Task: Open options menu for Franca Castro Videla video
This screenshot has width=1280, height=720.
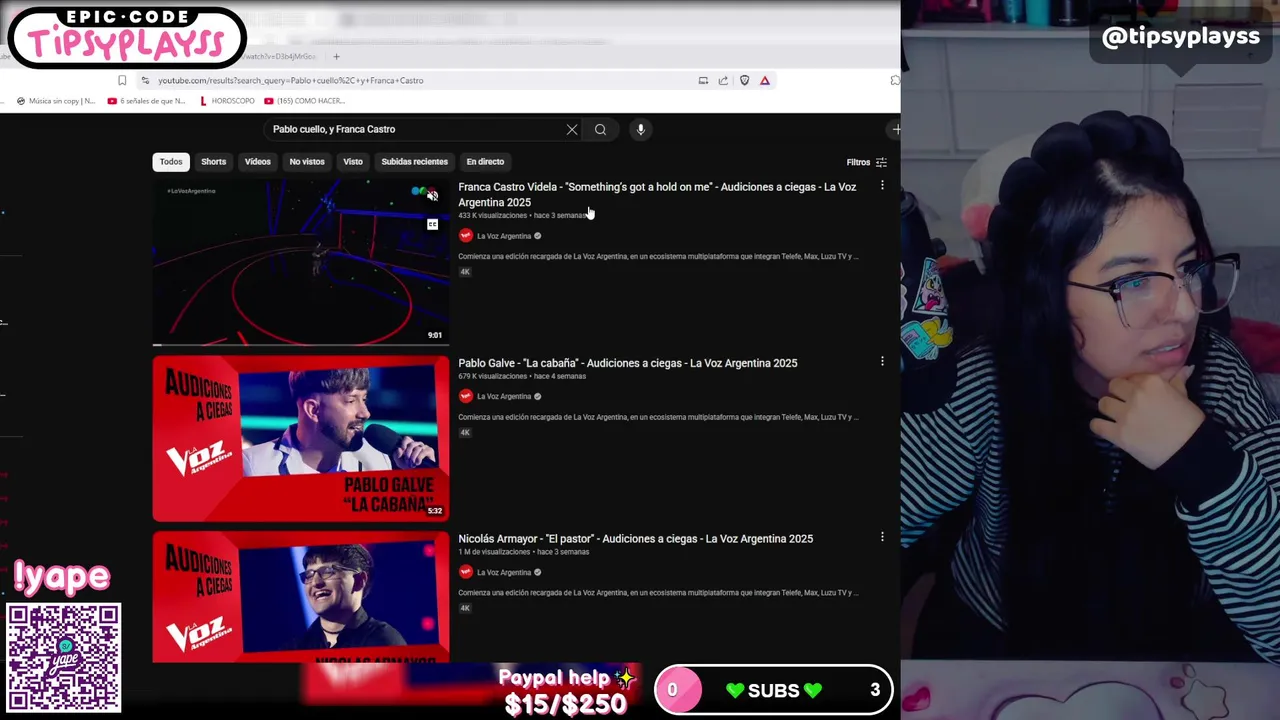Action: coord(882,186)
